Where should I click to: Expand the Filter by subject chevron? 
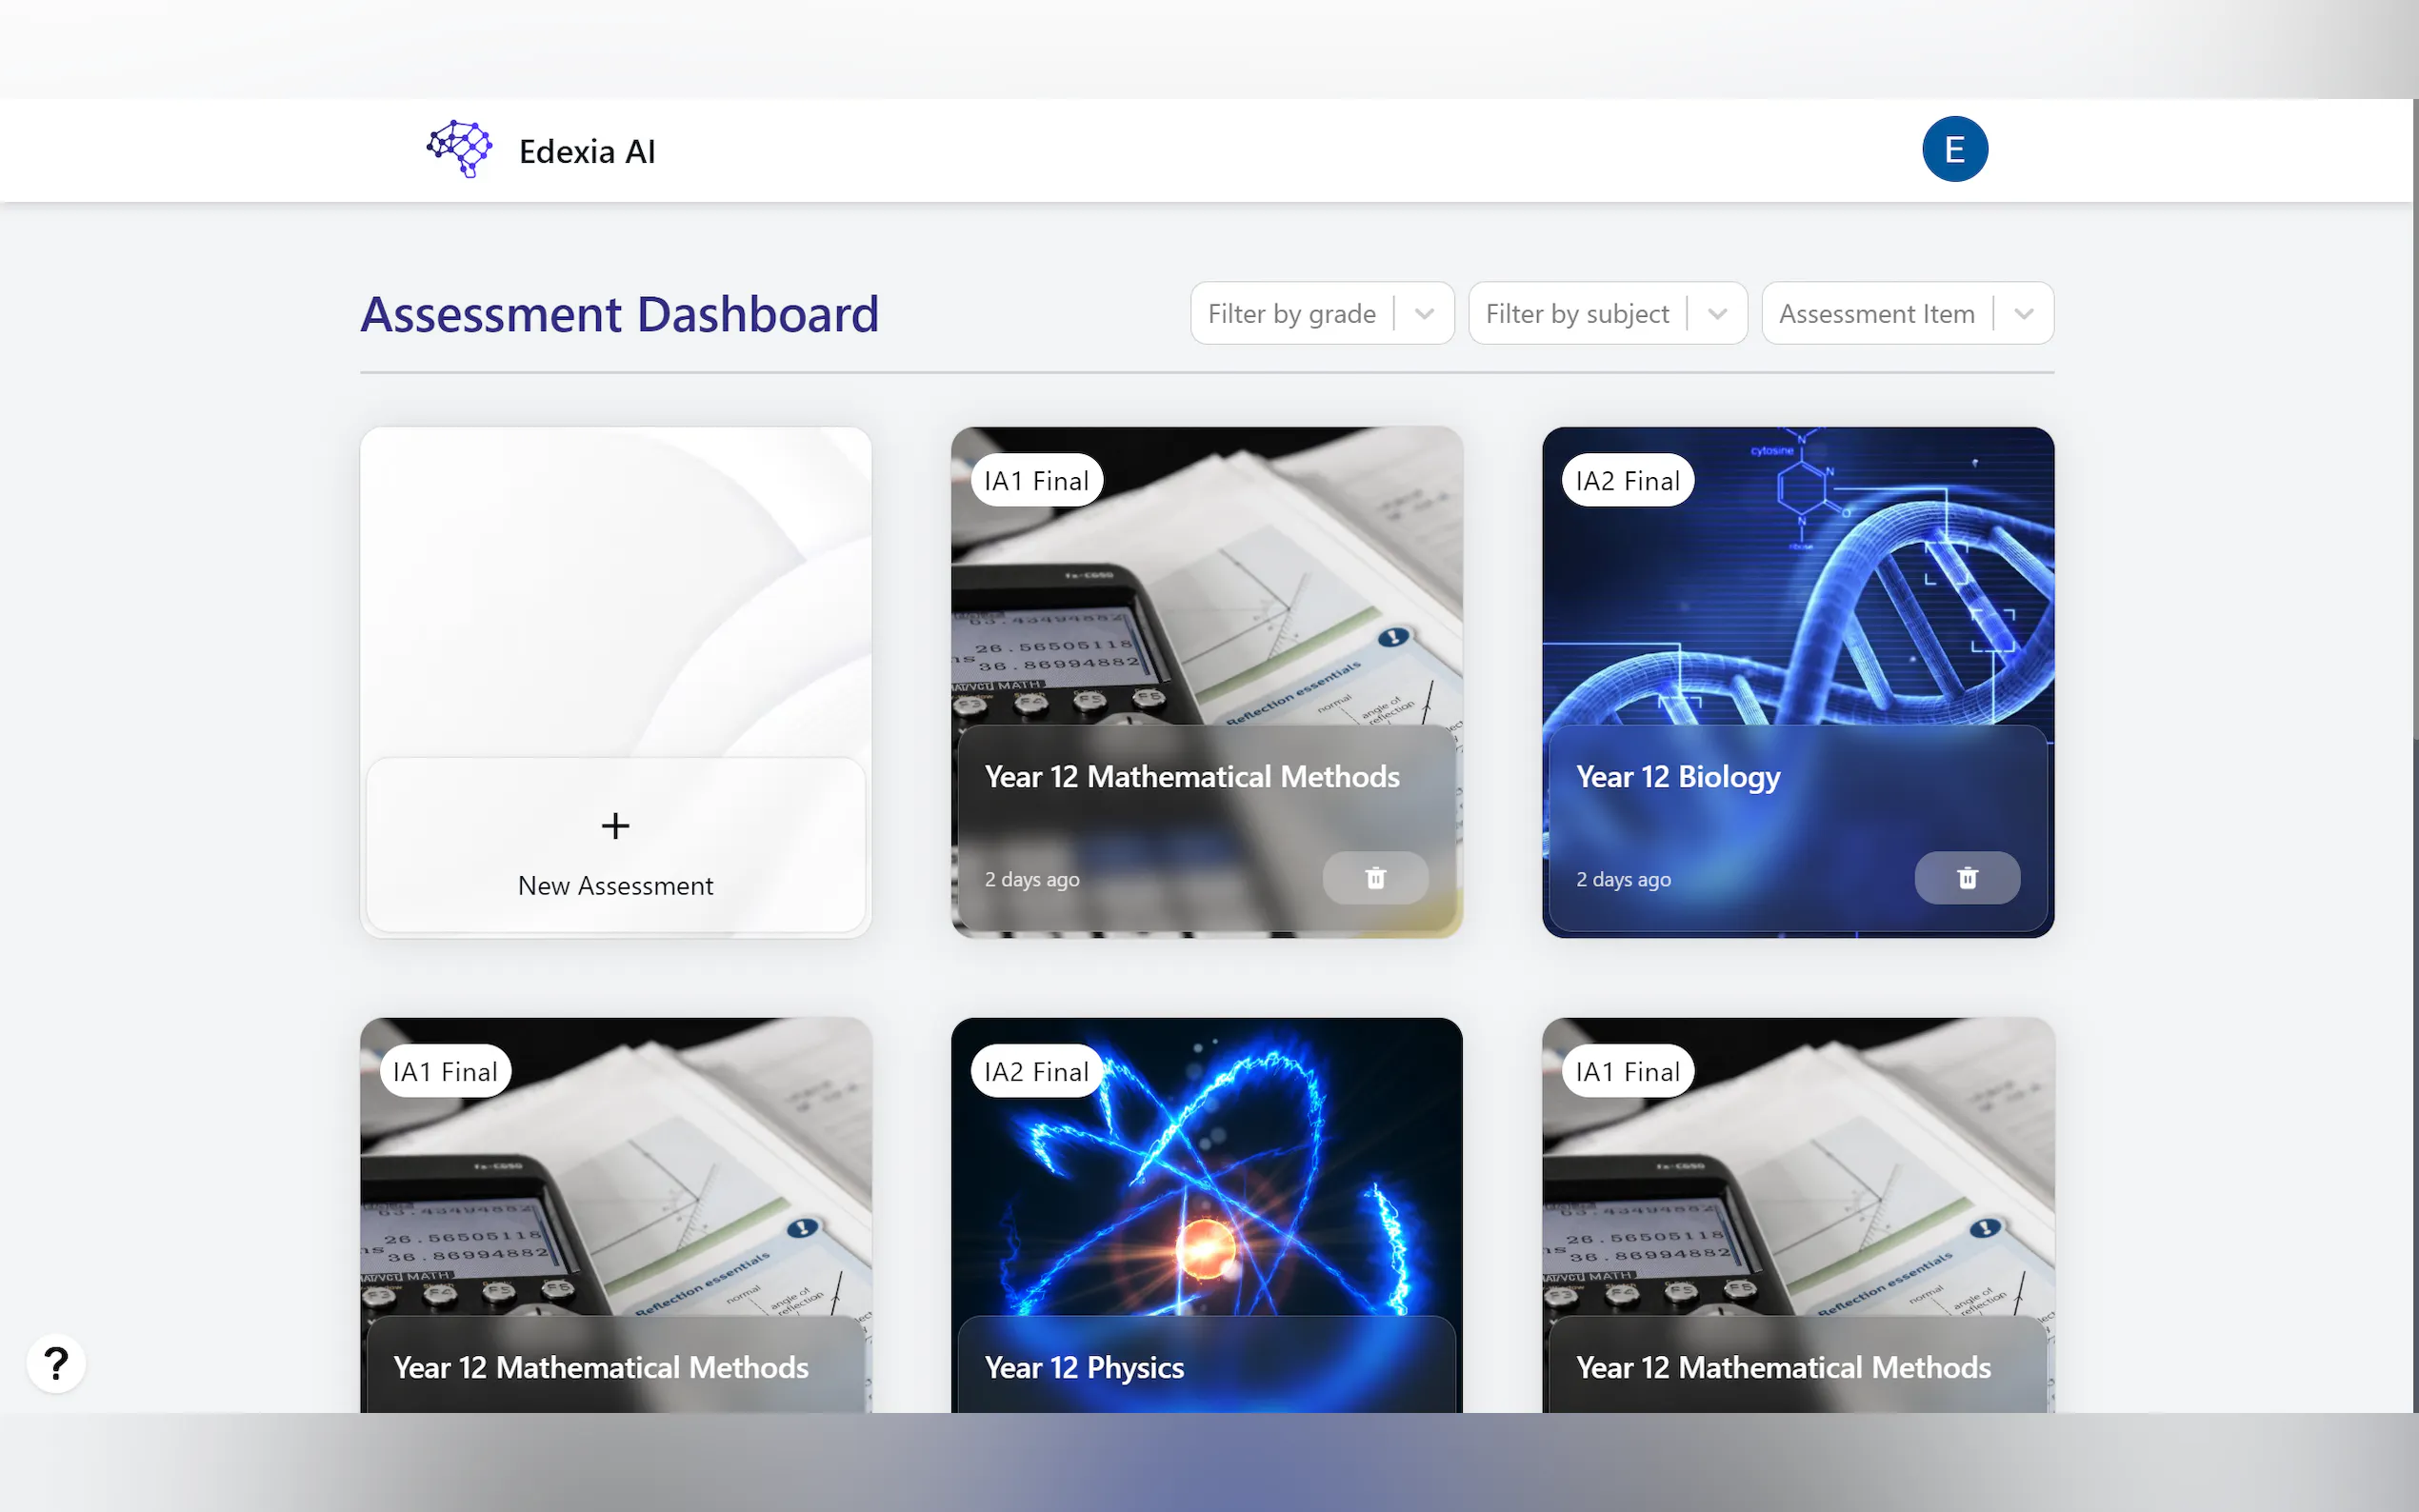click(1717, 314)
